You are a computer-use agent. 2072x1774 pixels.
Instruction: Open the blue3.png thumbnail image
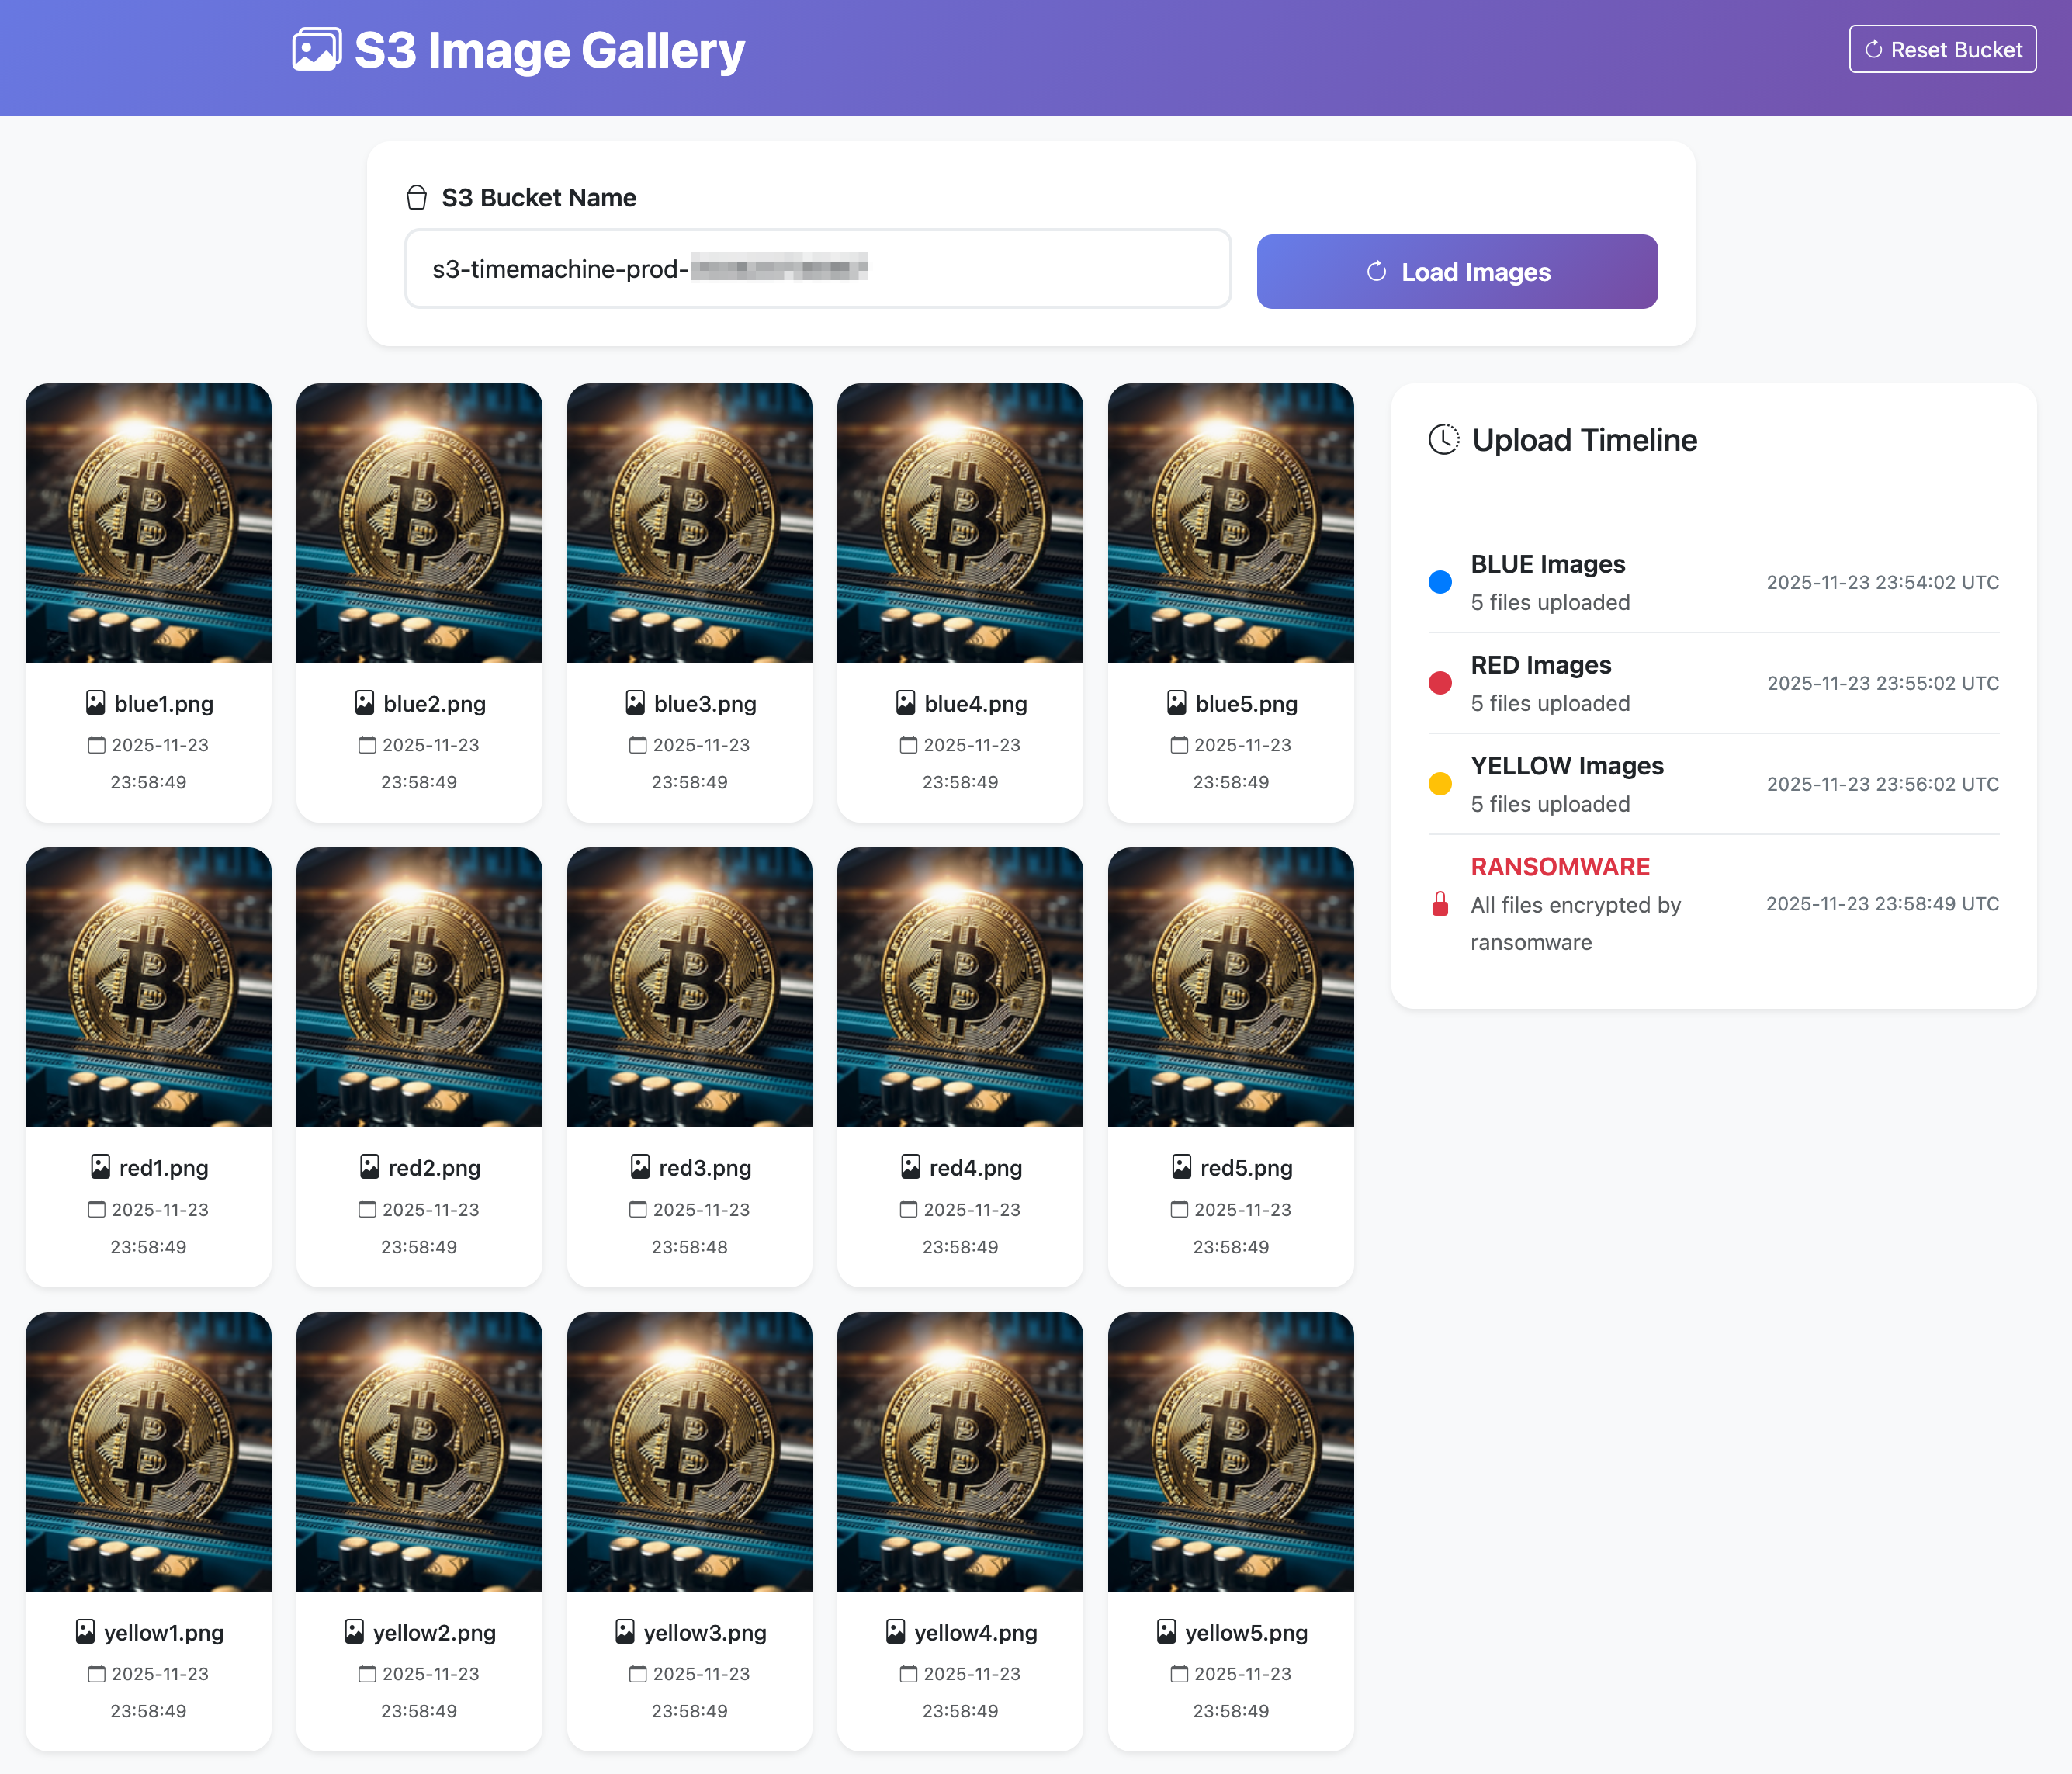(x=689, y=523)
